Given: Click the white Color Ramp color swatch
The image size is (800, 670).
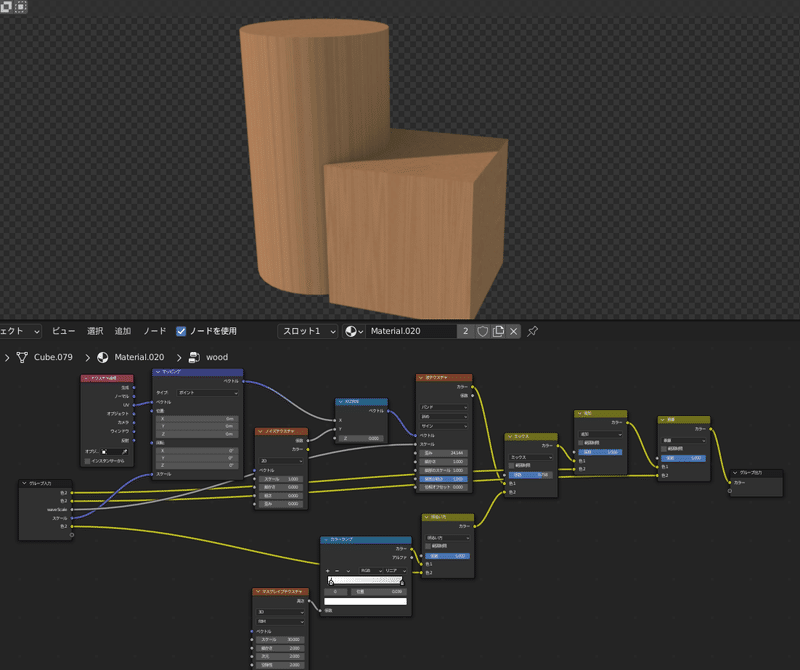Looking at the screenshot, I should pyautogui.click(x=365, y=602).
